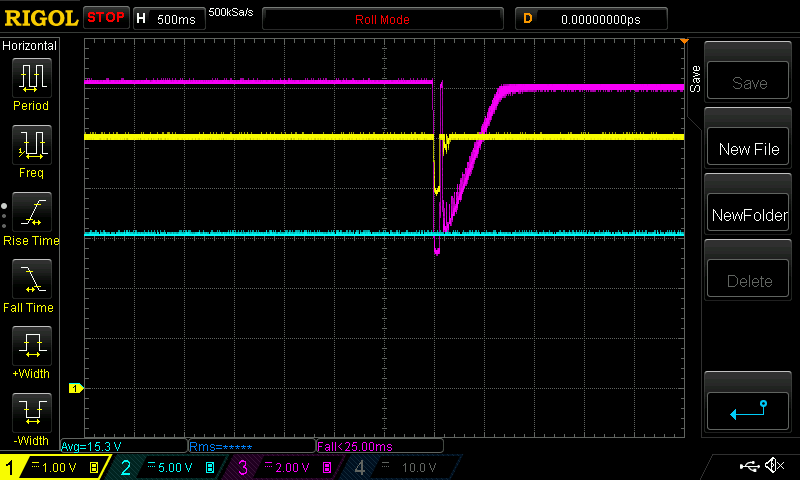
Task: Open the Horizontal measurement menu header
Action: (x=30, y=46)
